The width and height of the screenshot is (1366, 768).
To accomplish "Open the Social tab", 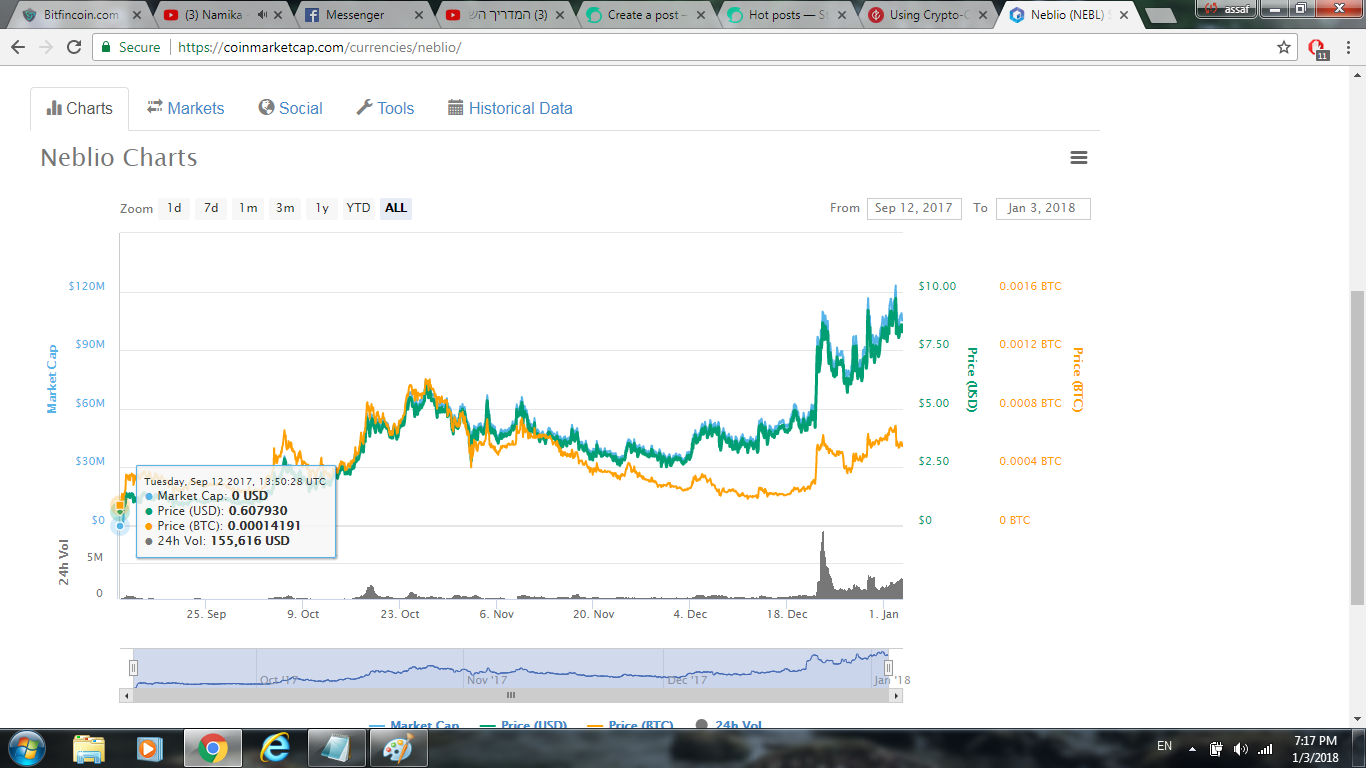I will coord(290,108).
